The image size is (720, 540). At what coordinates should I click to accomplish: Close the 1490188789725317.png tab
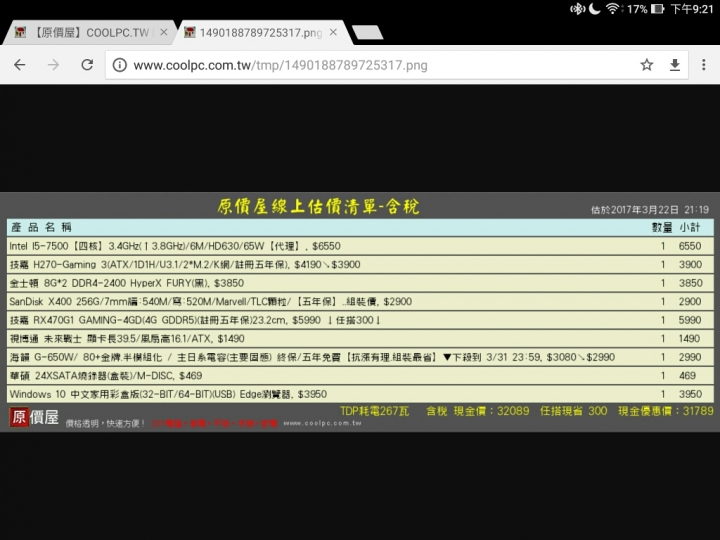[333, 32]
